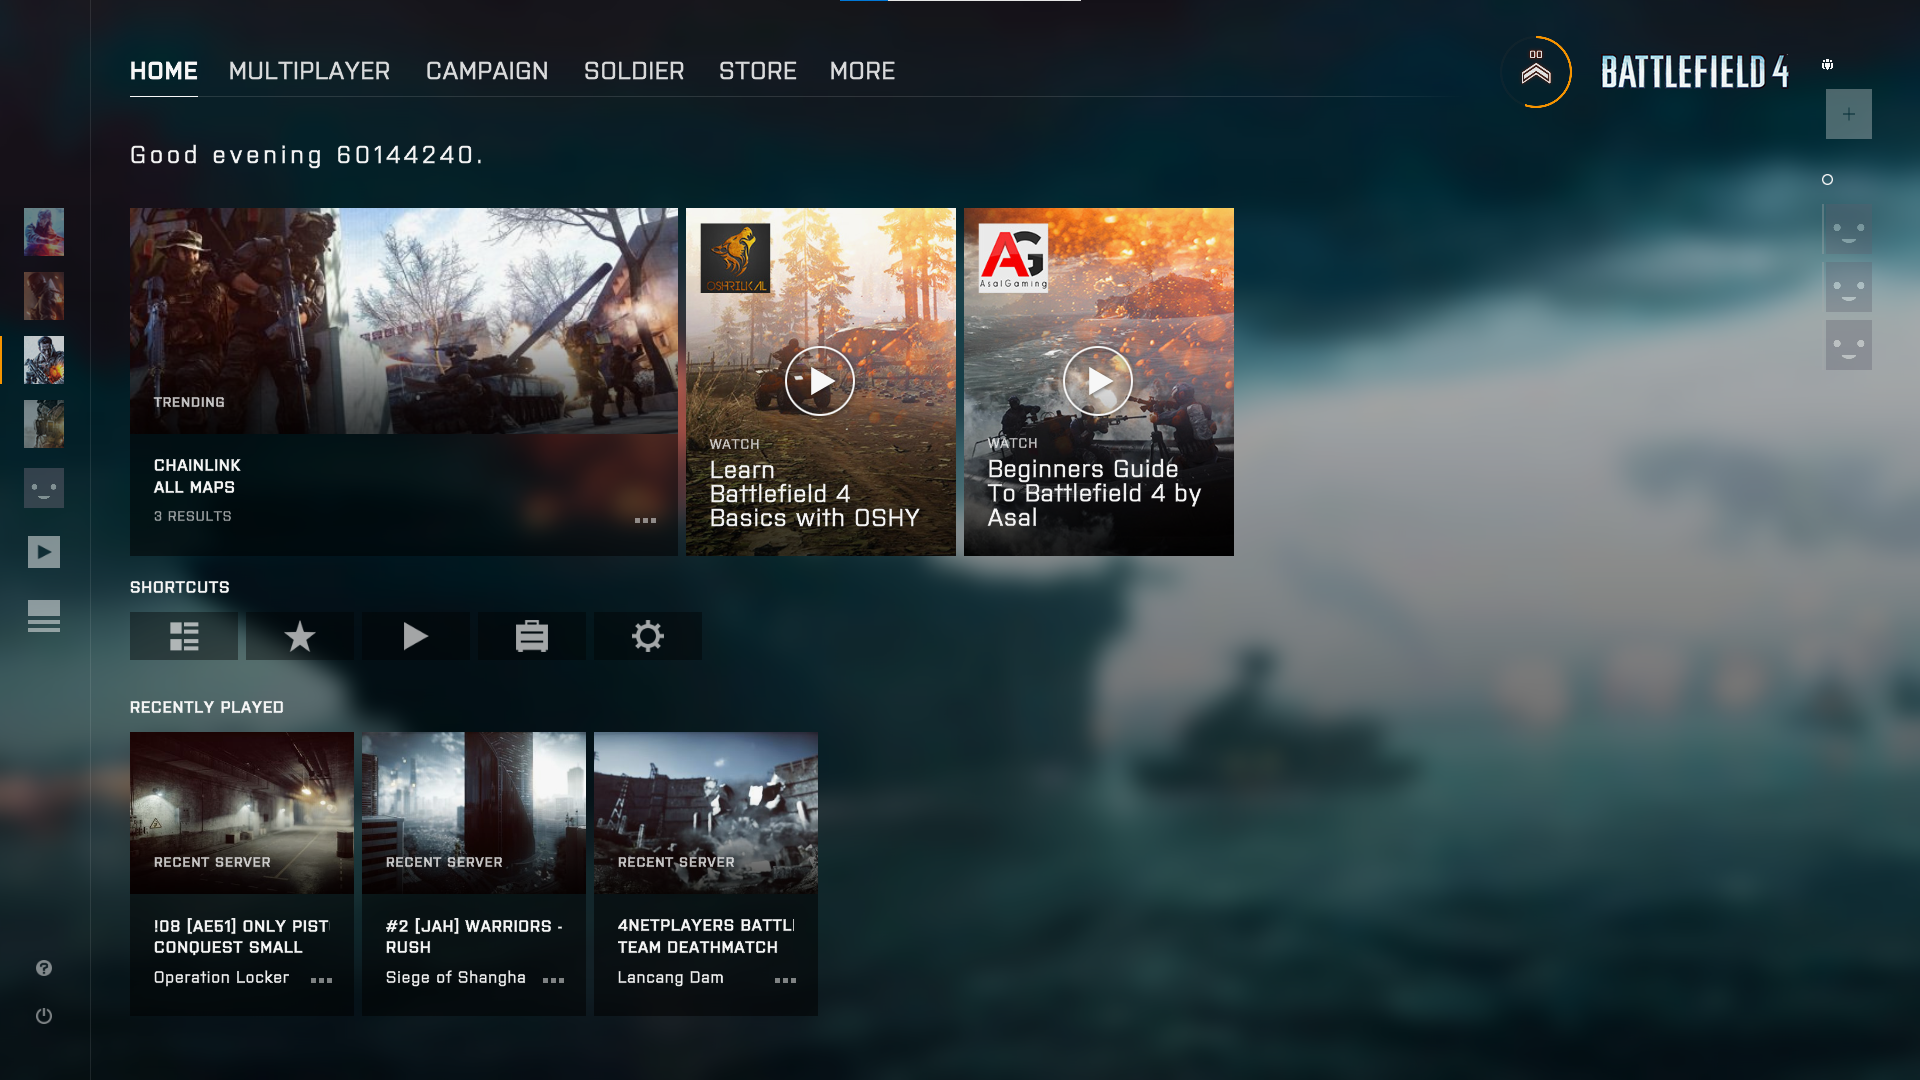Play the Learn Battlefield 4 Basics with OSHY video

(x=820, y=381)
